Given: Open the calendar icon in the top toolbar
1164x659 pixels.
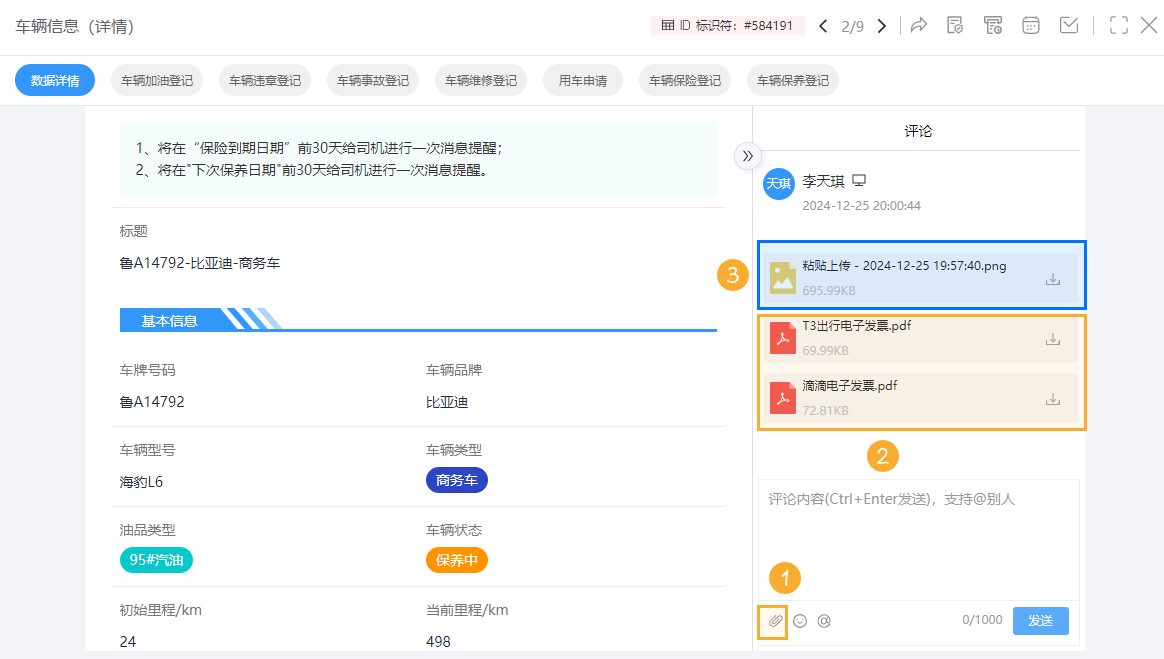Looking at the screenshot, I should 1030,25.
